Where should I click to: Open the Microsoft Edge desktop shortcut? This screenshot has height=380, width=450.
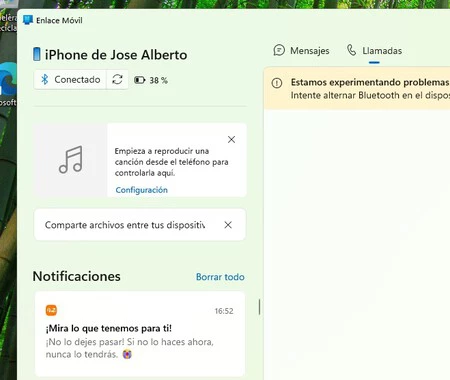coord(8,83)
